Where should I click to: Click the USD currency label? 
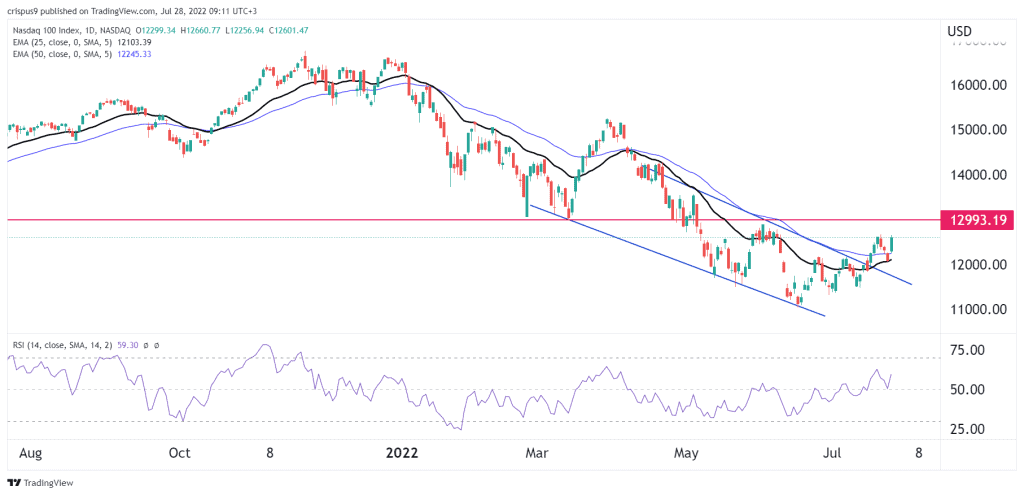pyautogui.click(x=959, y=31)
